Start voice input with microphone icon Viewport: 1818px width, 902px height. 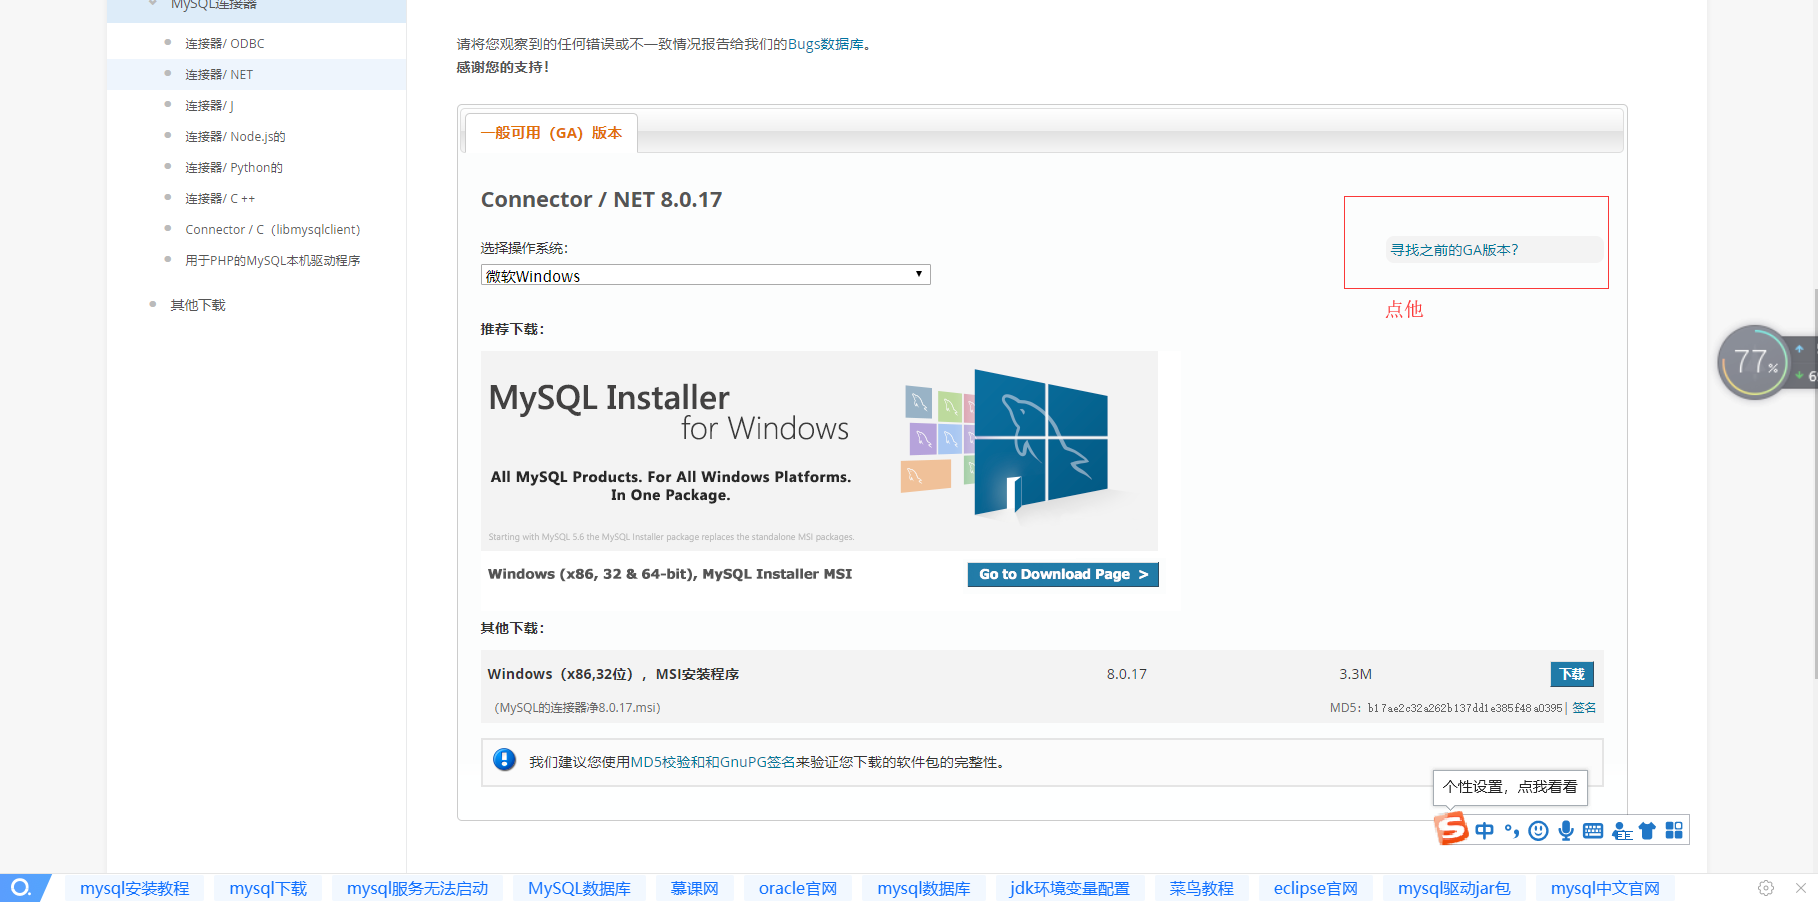tap(1566, 831)
